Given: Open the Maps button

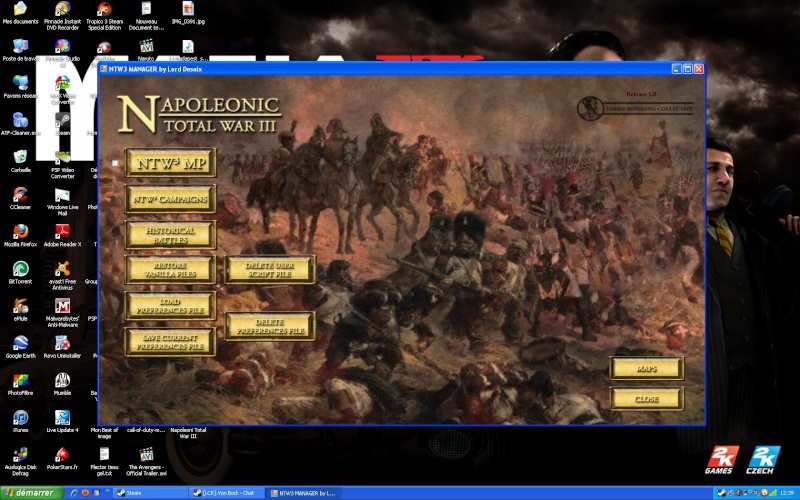Looking at the screenshot, I should pos(646,368).
